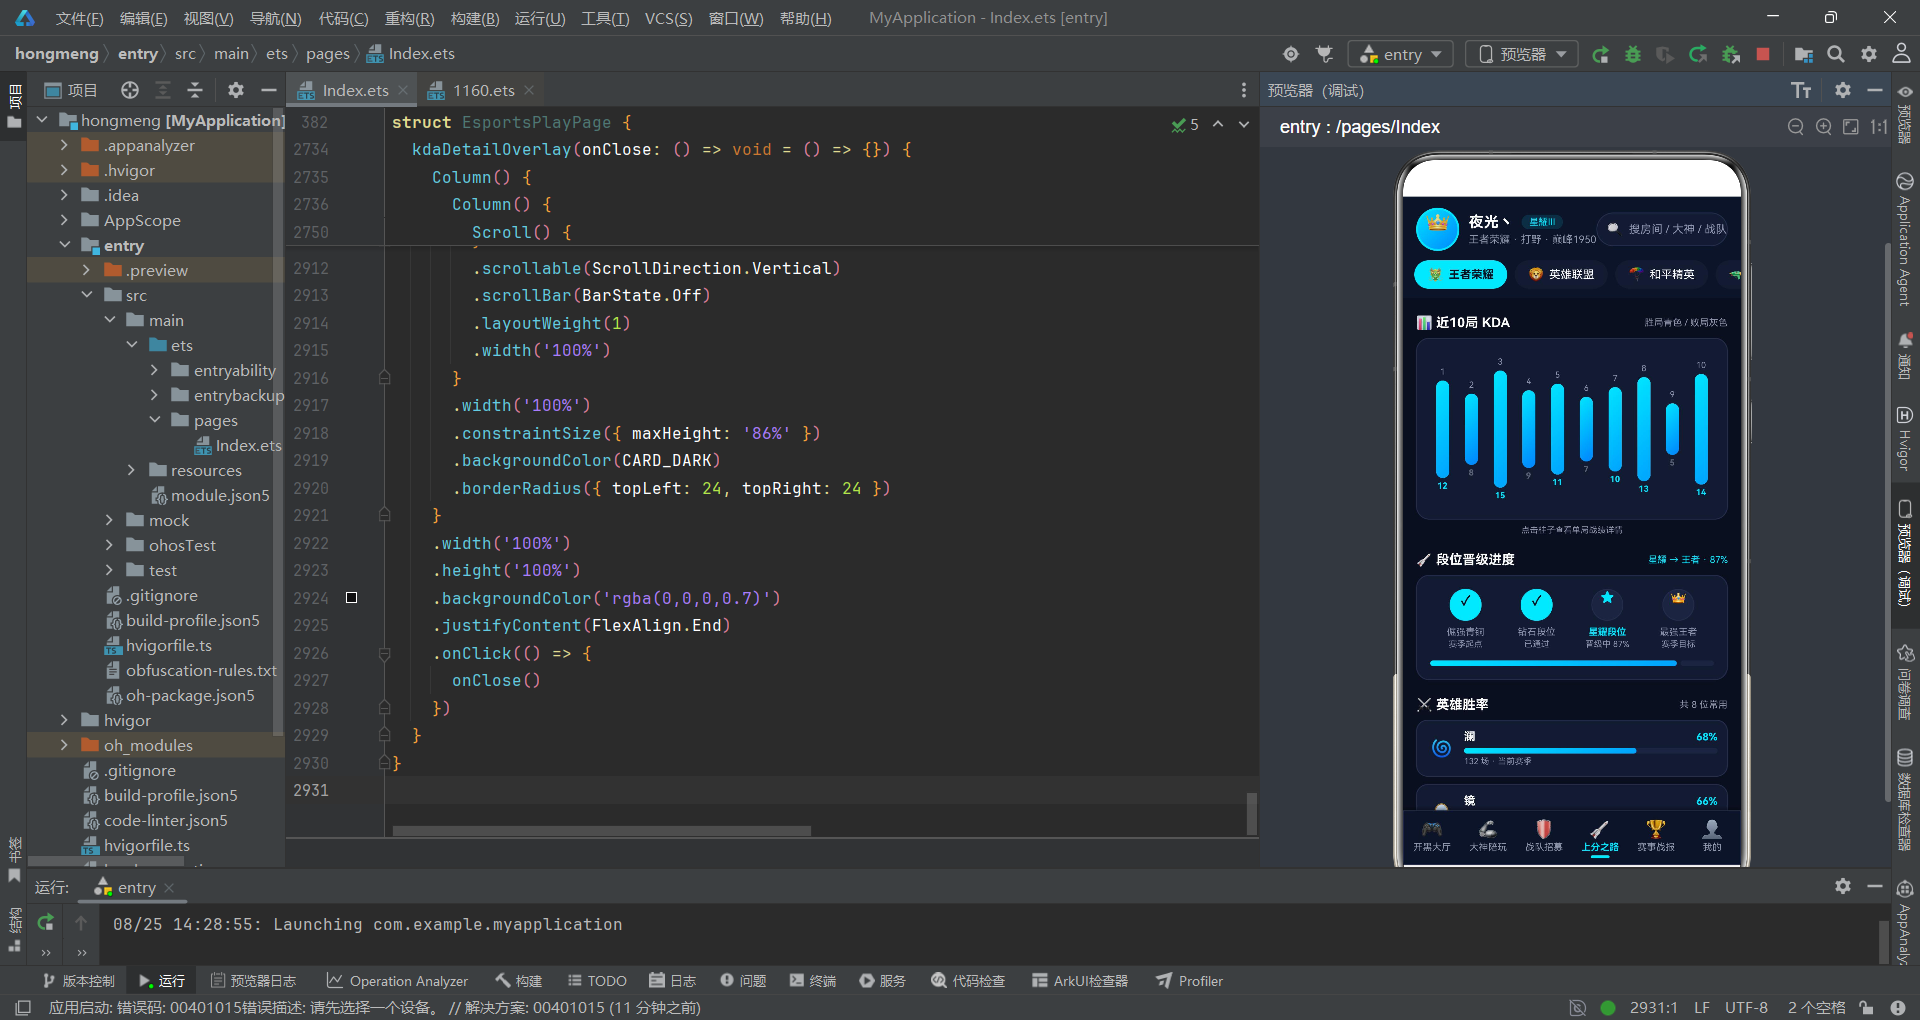Expand the .appanalyzer folder
Image resolution: width=1920 pixels, height=1020 pixels.
[64, 145]
